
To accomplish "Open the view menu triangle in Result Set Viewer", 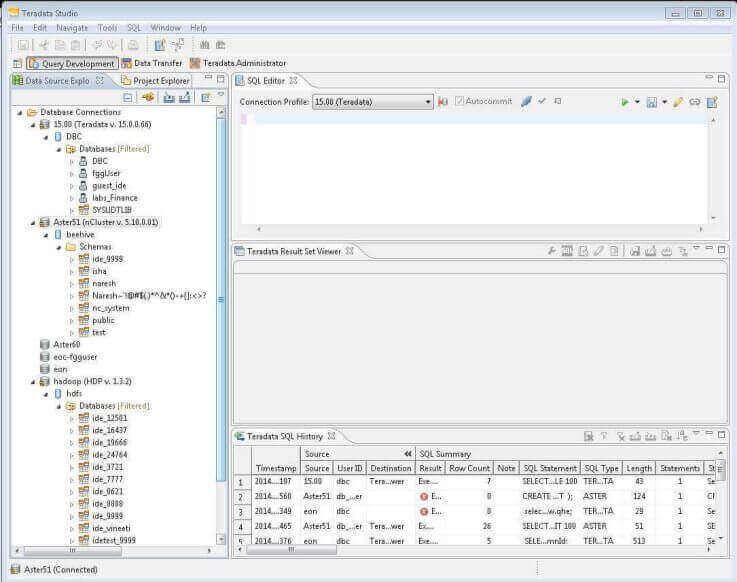I will coord(696,248).
